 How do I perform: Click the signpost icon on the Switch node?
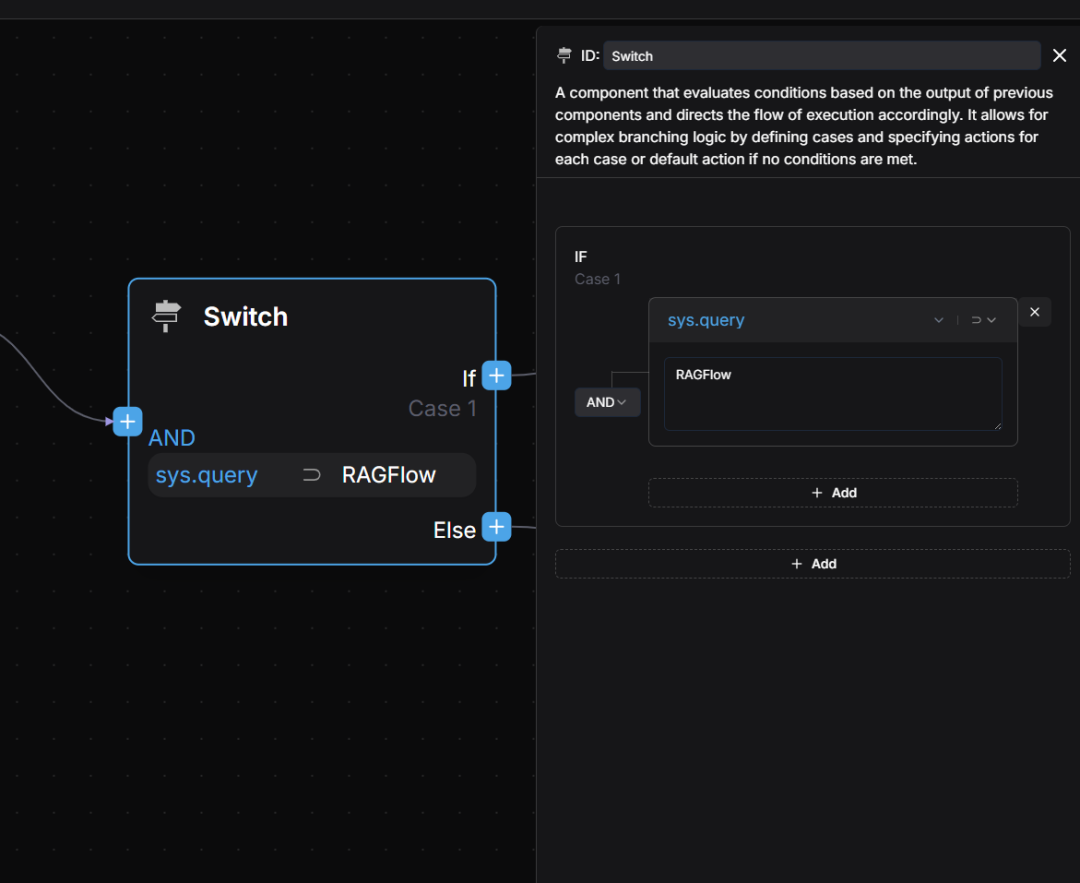pos(166,316)
